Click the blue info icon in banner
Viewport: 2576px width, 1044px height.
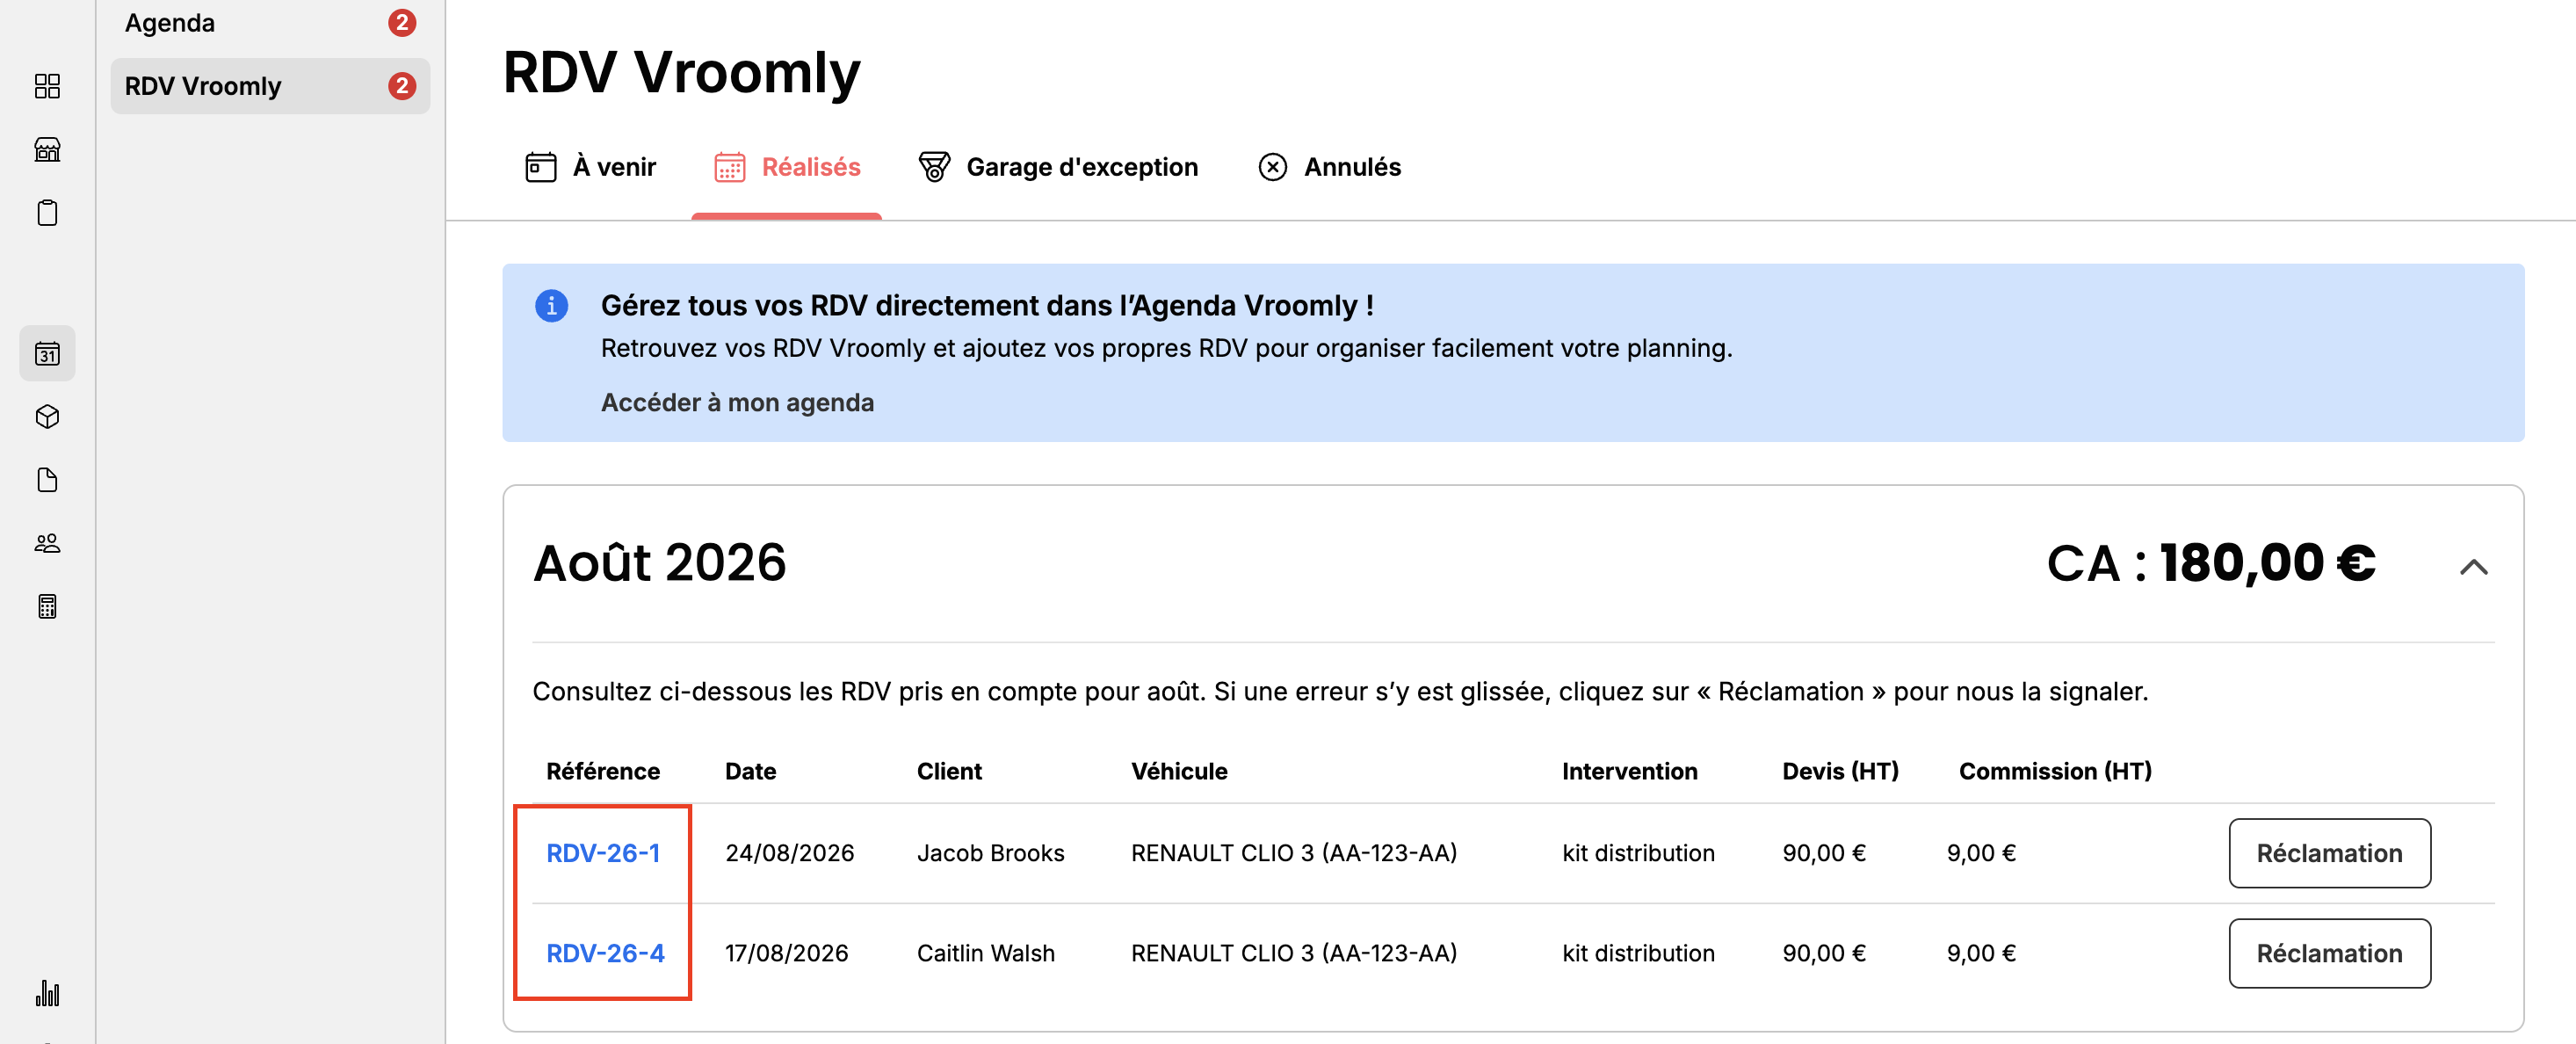click(551, 305)
